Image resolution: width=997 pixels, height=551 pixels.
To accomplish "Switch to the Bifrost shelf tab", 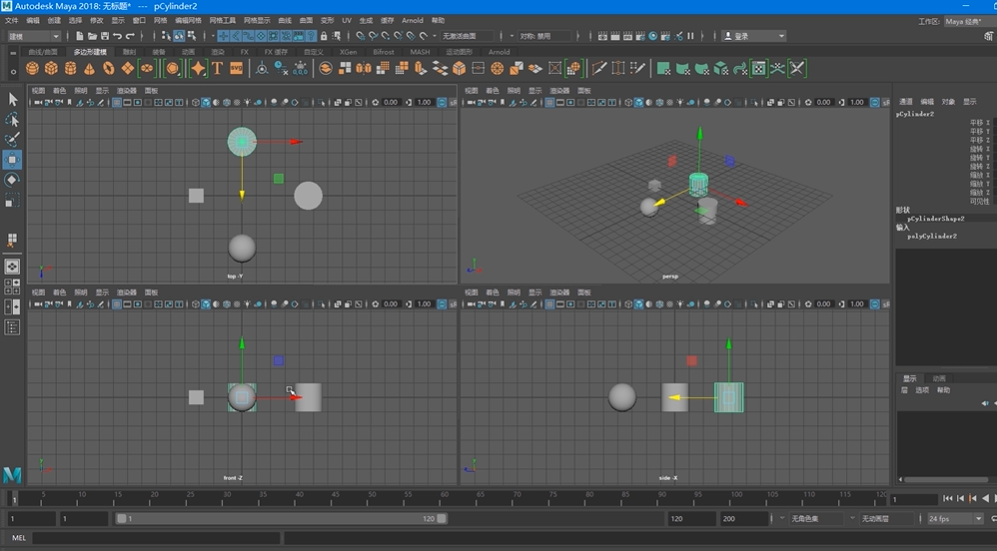I will 383,52.
